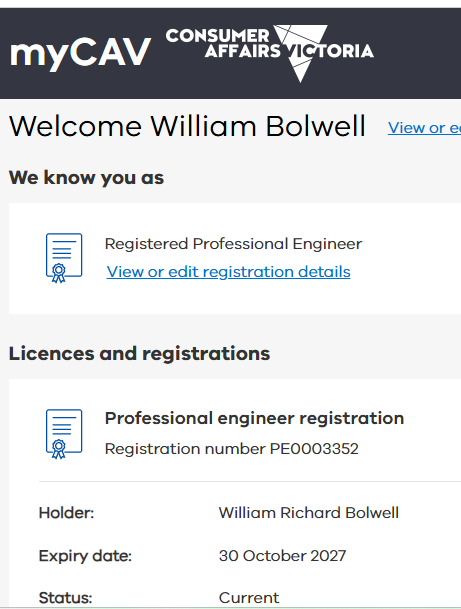Select registration number PE0003352 text
Viewport: 461px width, 609px height.
[231, 449]
